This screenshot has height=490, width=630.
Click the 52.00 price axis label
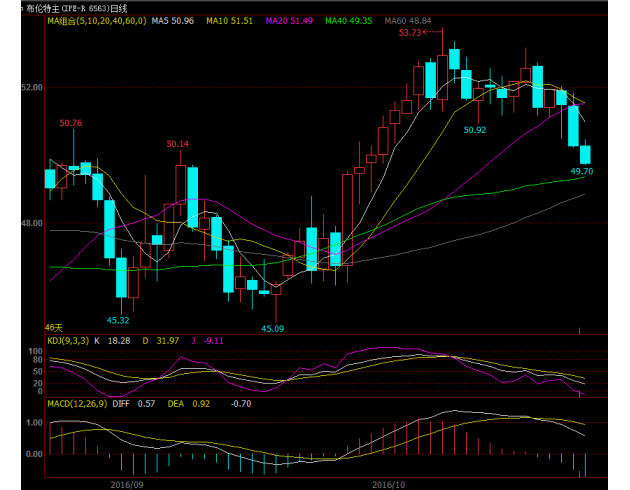[x=32, y=87]
